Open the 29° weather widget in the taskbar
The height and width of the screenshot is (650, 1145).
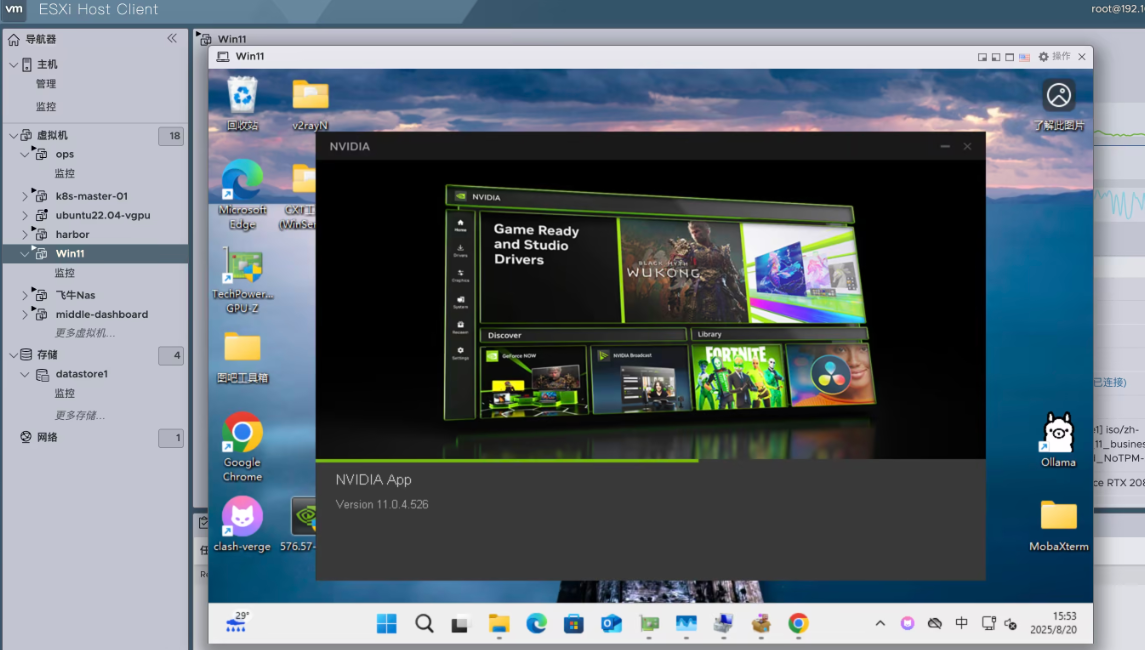click(237, 622)
